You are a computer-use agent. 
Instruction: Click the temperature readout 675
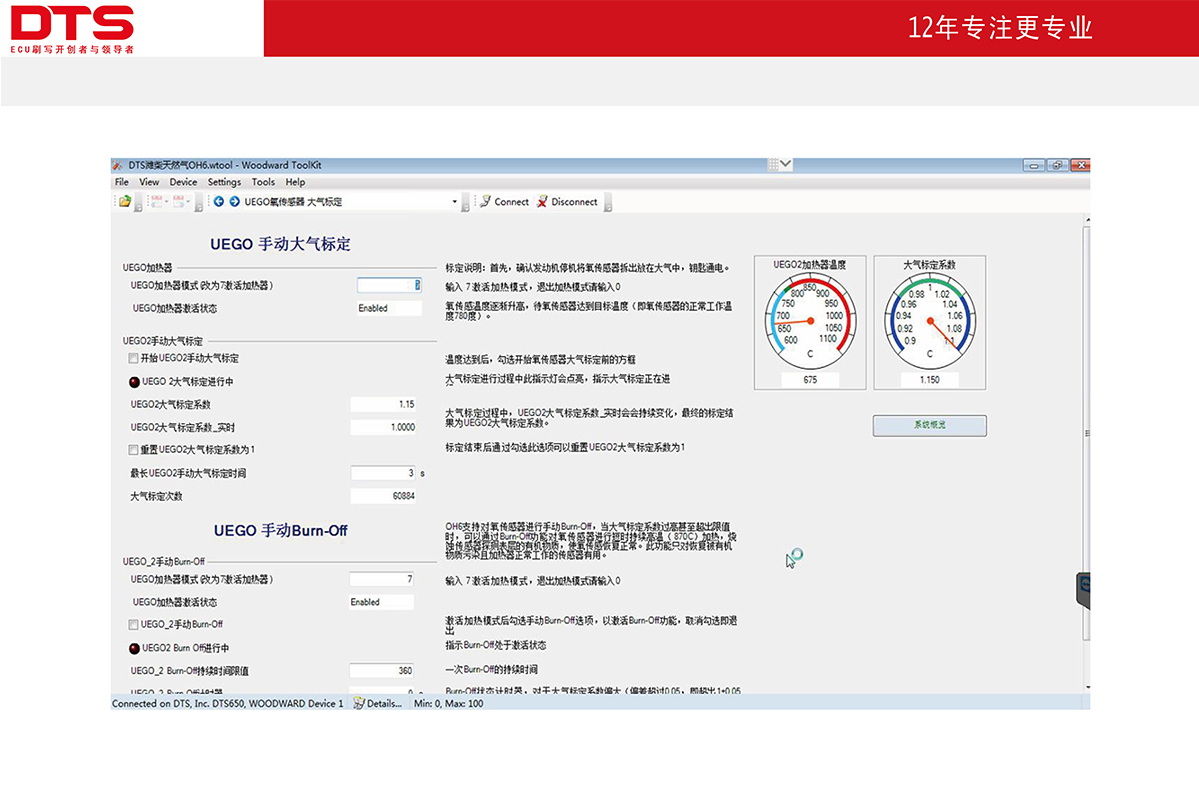pyautogui.click(x=811, y=380)
